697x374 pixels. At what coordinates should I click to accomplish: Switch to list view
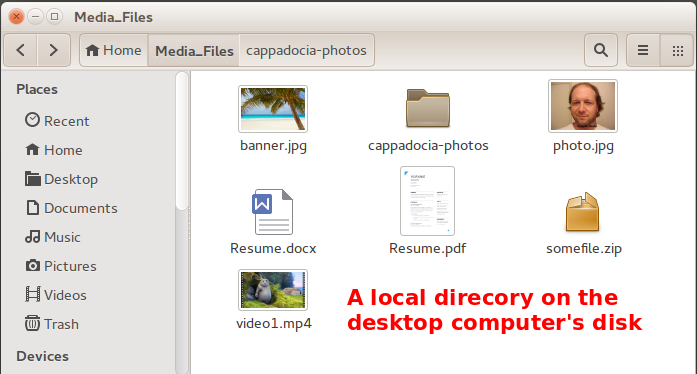tap(643, 50)
